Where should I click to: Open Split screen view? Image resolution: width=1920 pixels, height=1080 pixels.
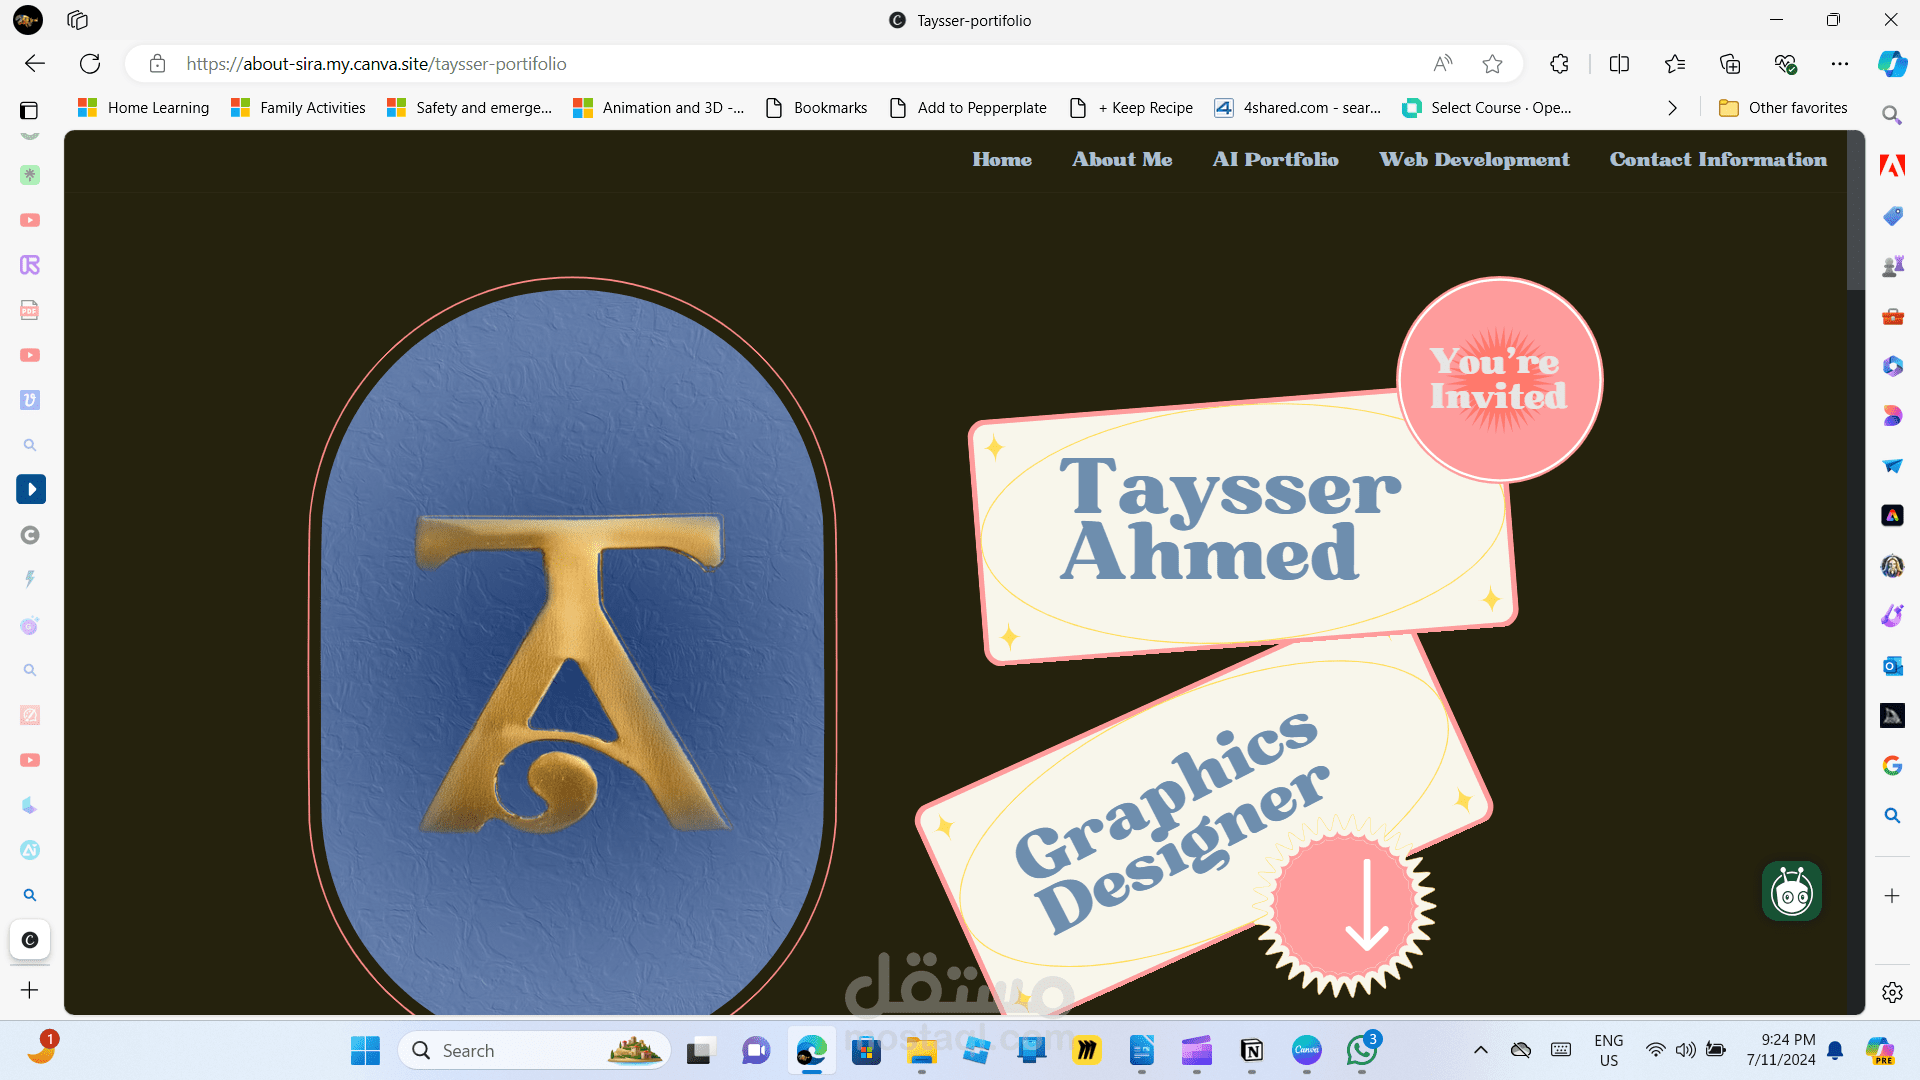click(1619, 64)
